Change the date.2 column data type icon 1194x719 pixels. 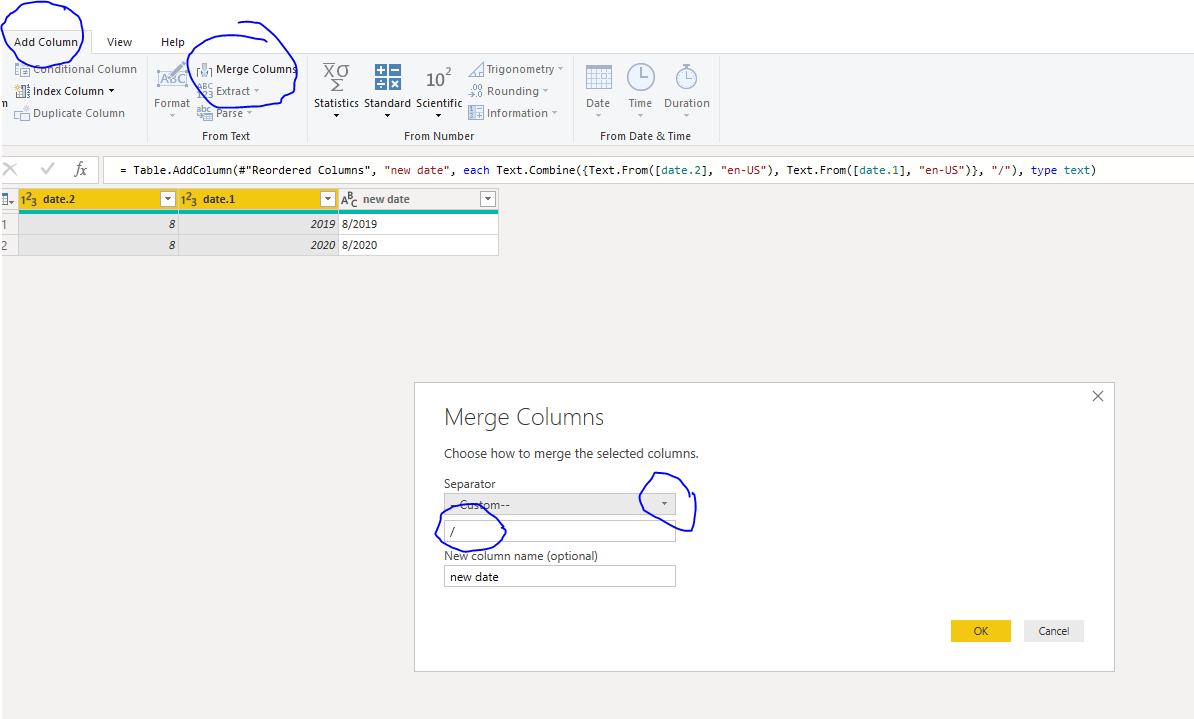pyautogui.click(x=29, y=199)
